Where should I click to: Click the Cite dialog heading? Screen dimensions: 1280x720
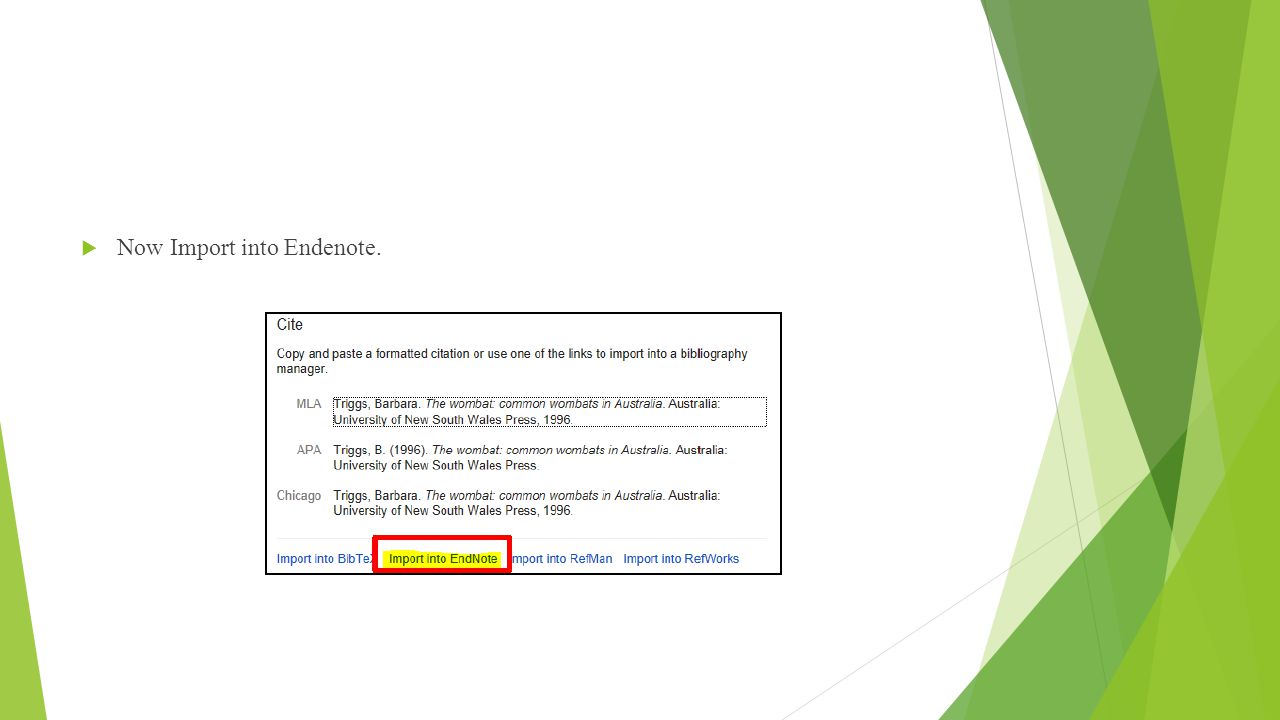point(290,325)
